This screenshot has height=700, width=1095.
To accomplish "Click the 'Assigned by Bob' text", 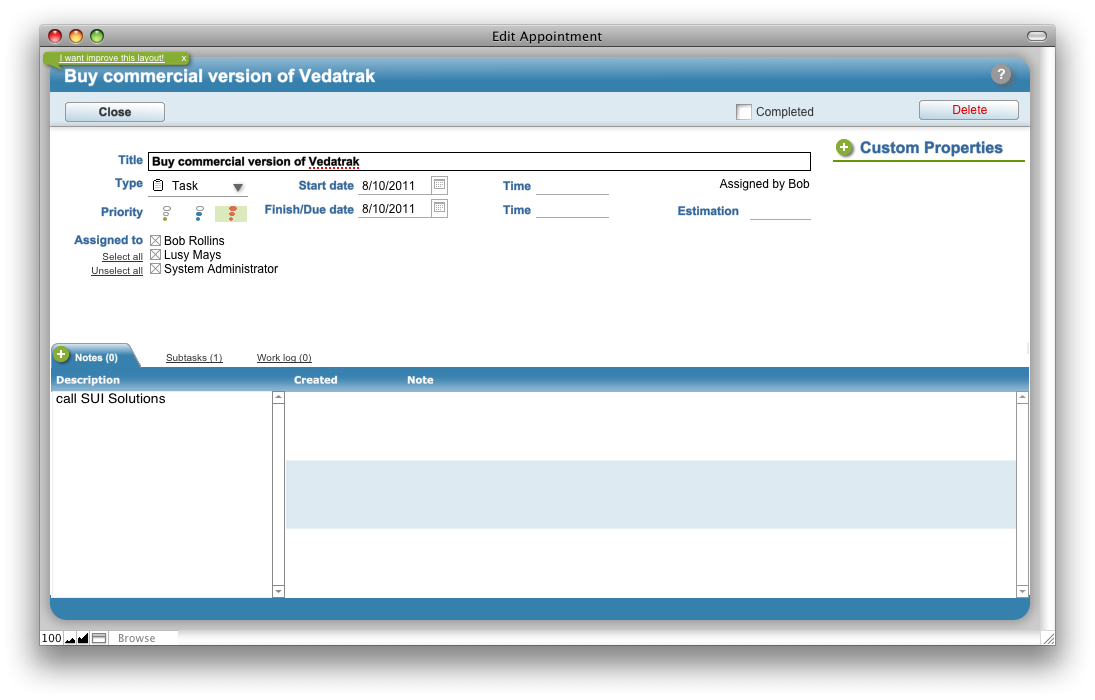I will tap(764, 184).
